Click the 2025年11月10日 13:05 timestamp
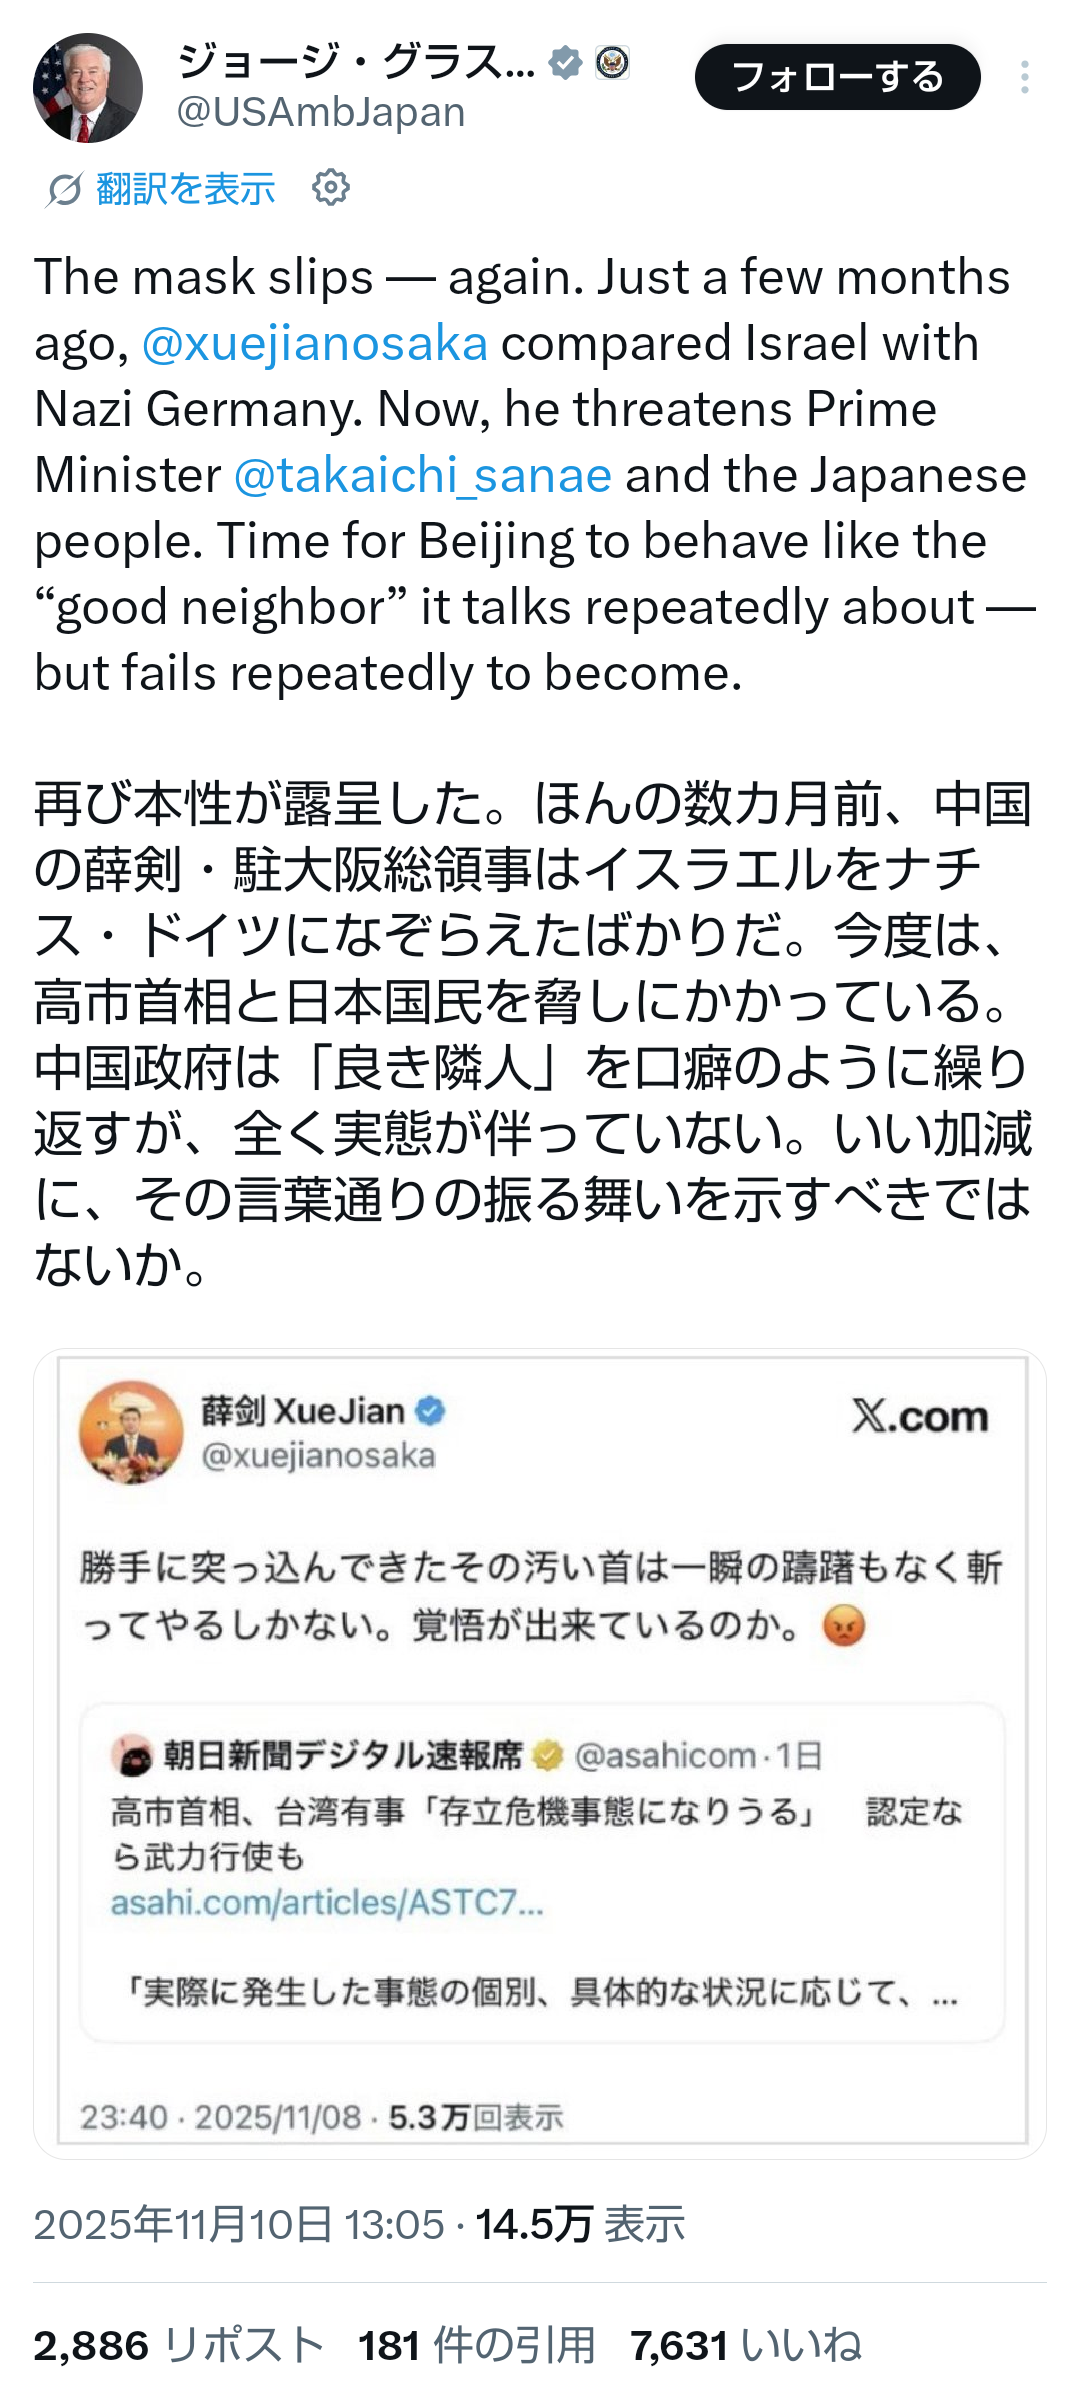This screenshot has width=1080, height=2404. pyautogui.click(x=239, y=2225)
